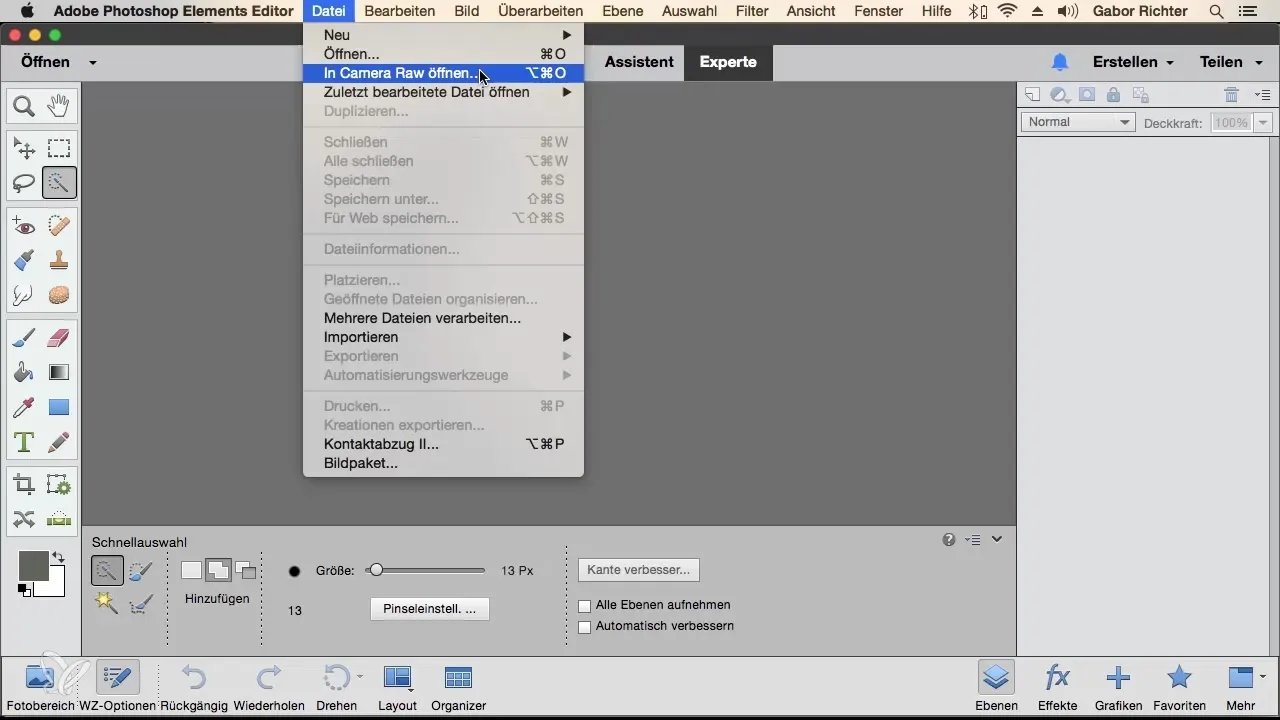Choose the Magic Wand selection option

coord(107,602)
